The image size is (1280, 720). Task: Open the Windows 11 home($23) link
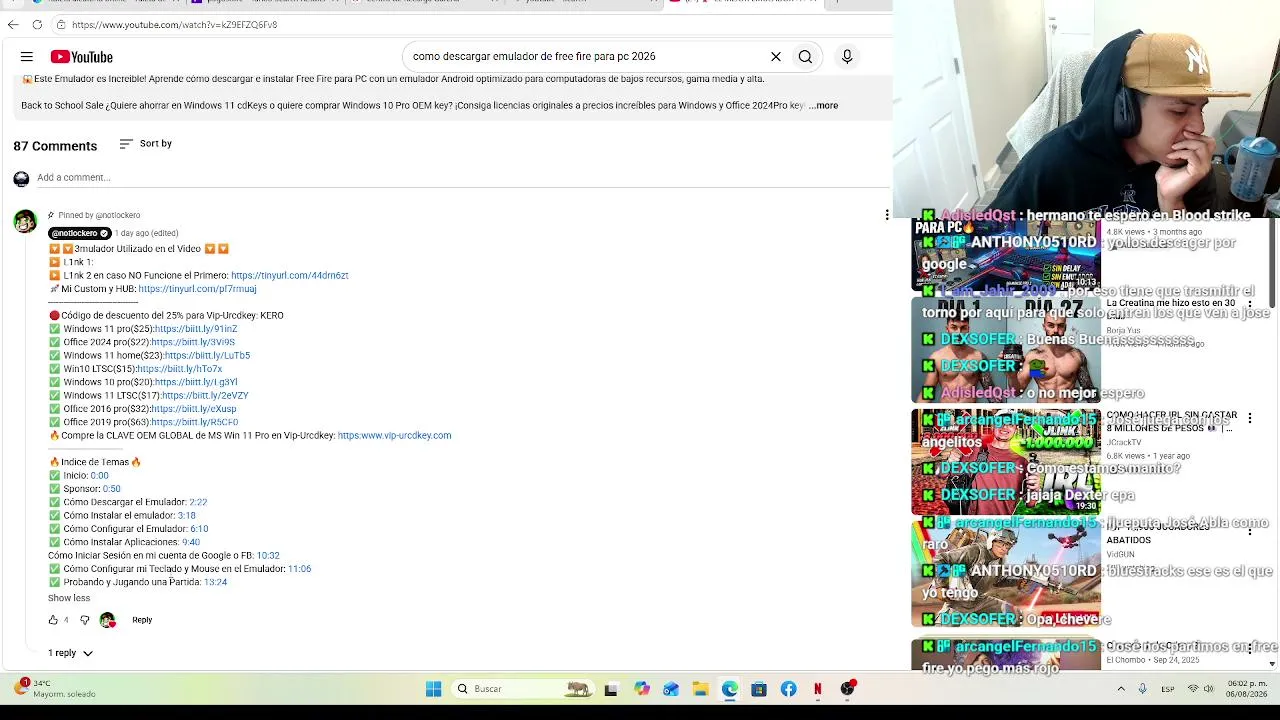207,355
